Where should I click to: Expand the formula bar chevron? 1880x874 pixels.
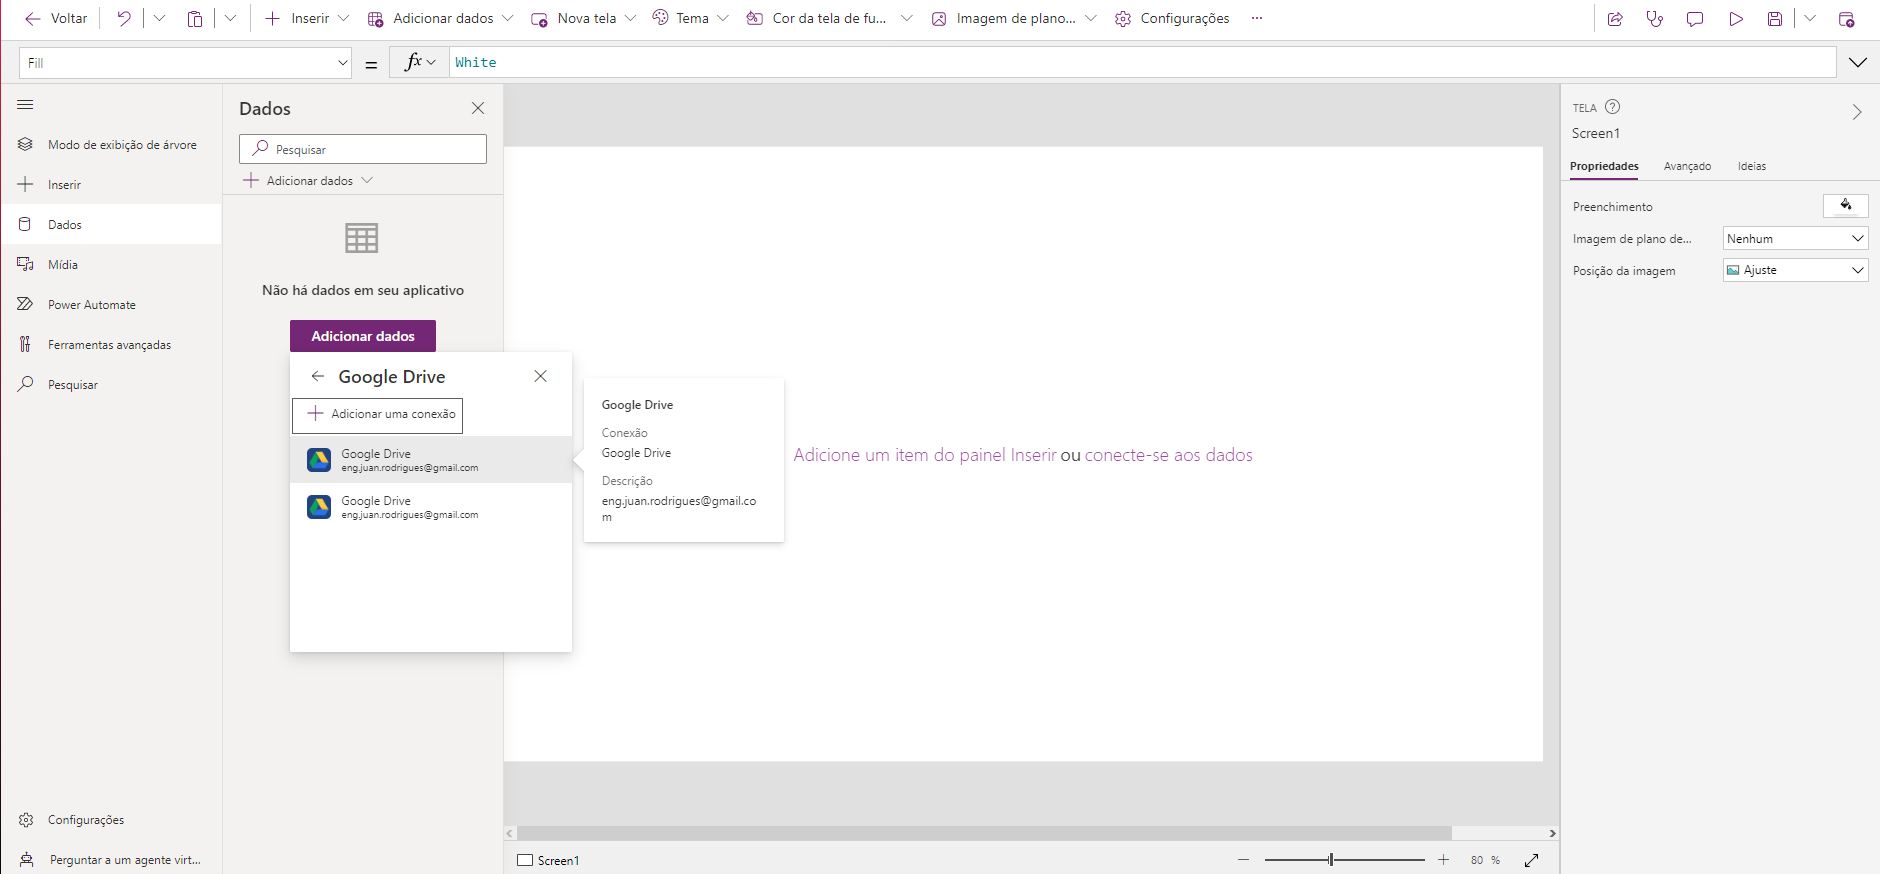[x=1858, y=62]
